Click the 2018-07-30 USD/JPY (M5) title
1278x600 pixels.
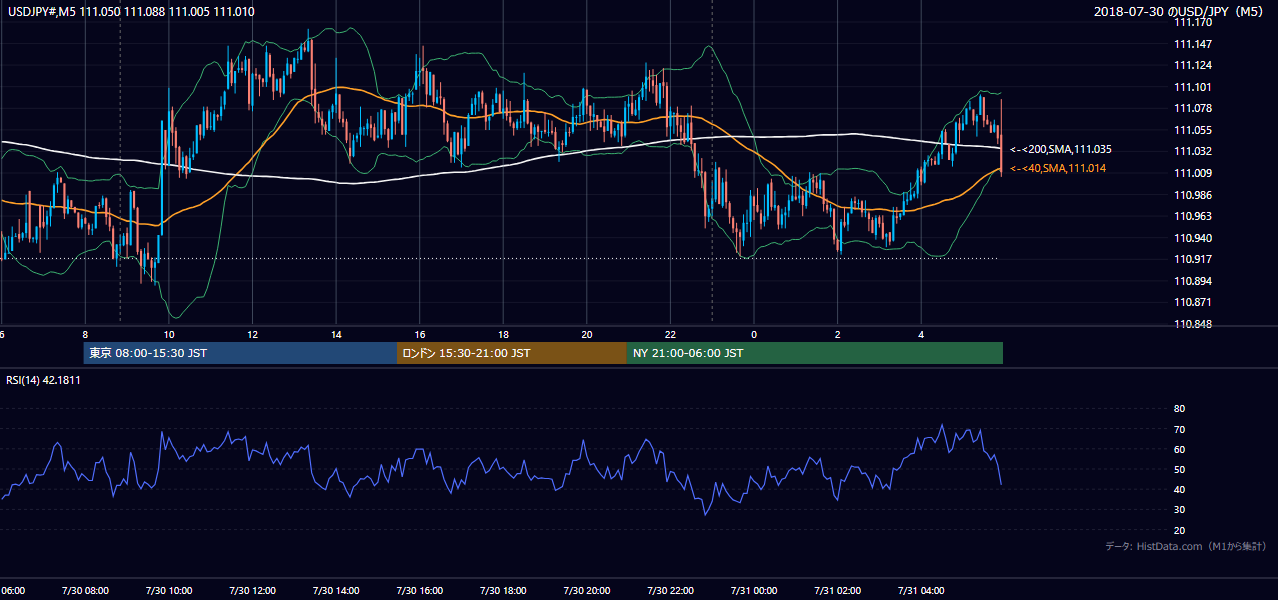1179,11
